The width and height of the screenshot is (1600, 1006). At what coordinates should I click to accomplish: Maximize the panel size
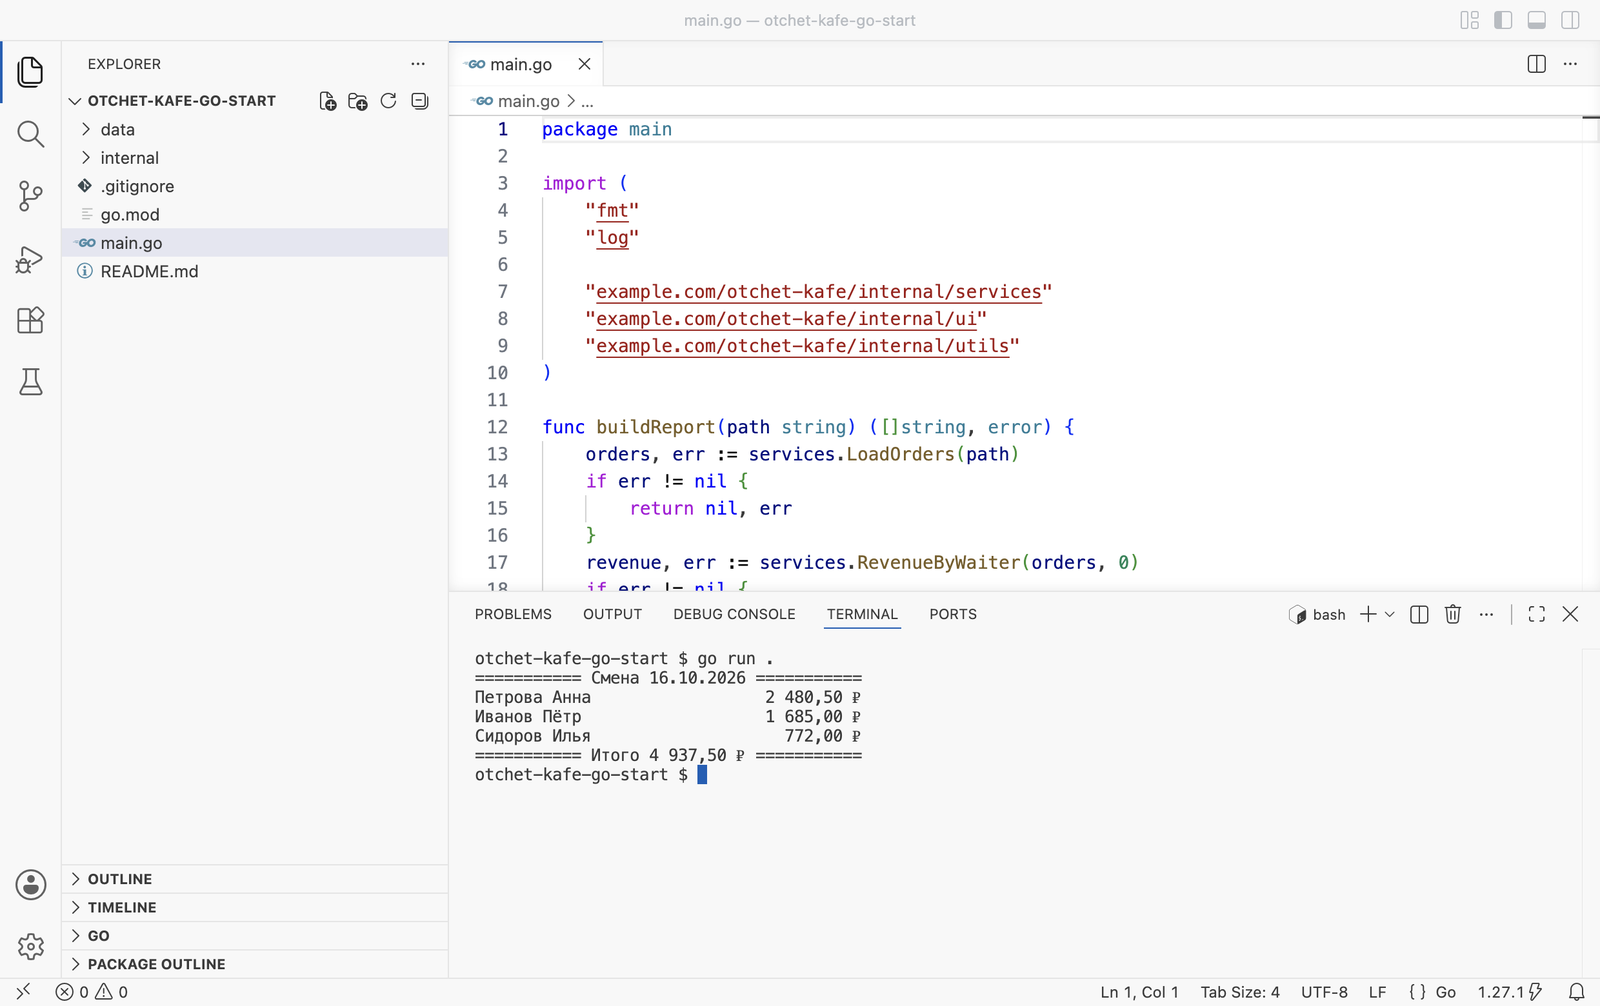pos(1537,614)
